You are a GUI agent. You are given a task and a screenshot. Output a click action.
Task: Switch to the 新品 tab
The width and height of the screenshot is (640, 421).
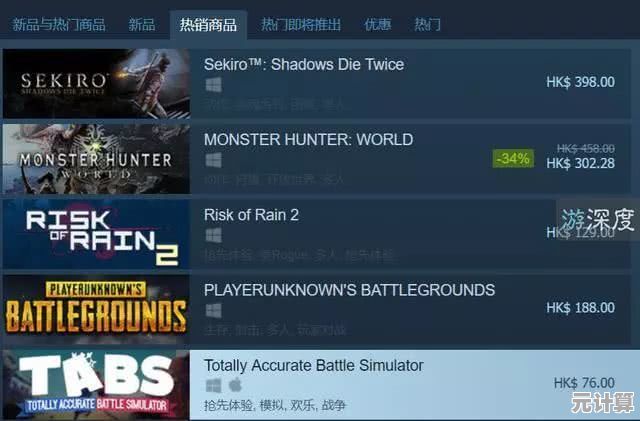pyautogui.click(x=142, y=25)
